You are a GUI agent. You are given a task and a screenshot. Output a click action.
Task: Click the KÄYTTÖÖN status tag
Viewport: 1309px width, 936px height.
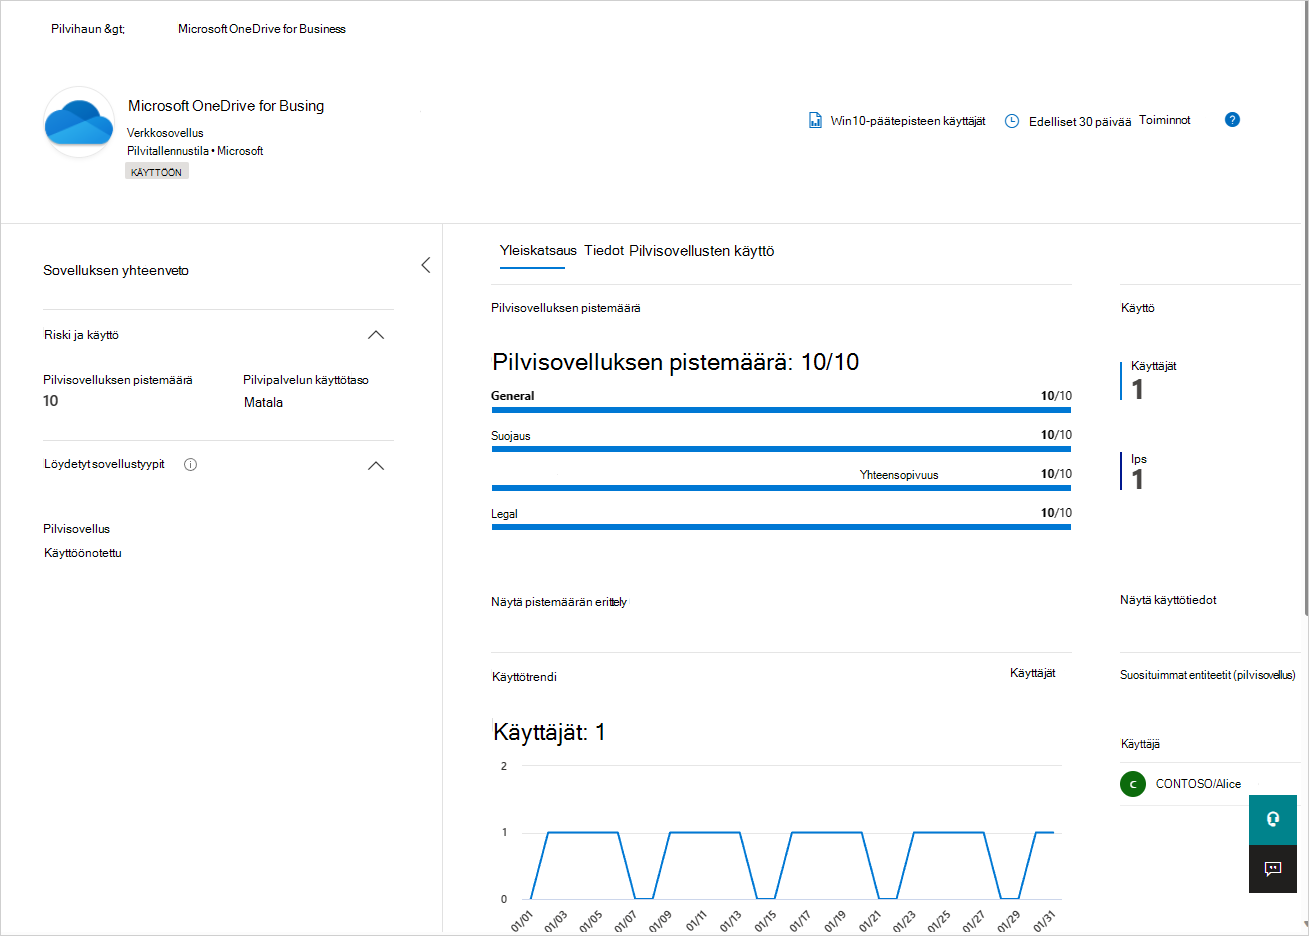point(157,172)
